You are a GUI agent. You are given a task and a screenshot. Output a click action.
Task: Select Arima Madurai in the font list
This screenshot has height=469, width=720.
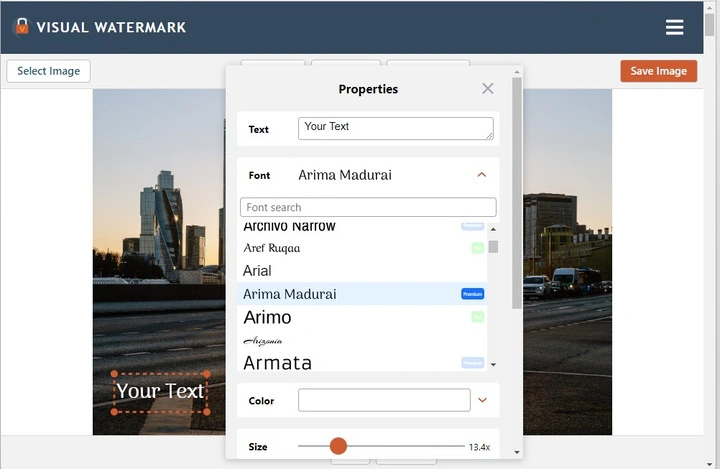[x=362, y=294]
